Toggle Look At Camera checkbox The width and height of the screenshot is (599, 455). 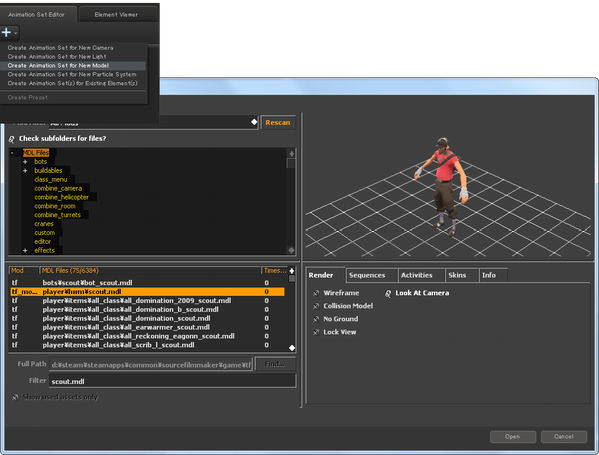(388, 293)
